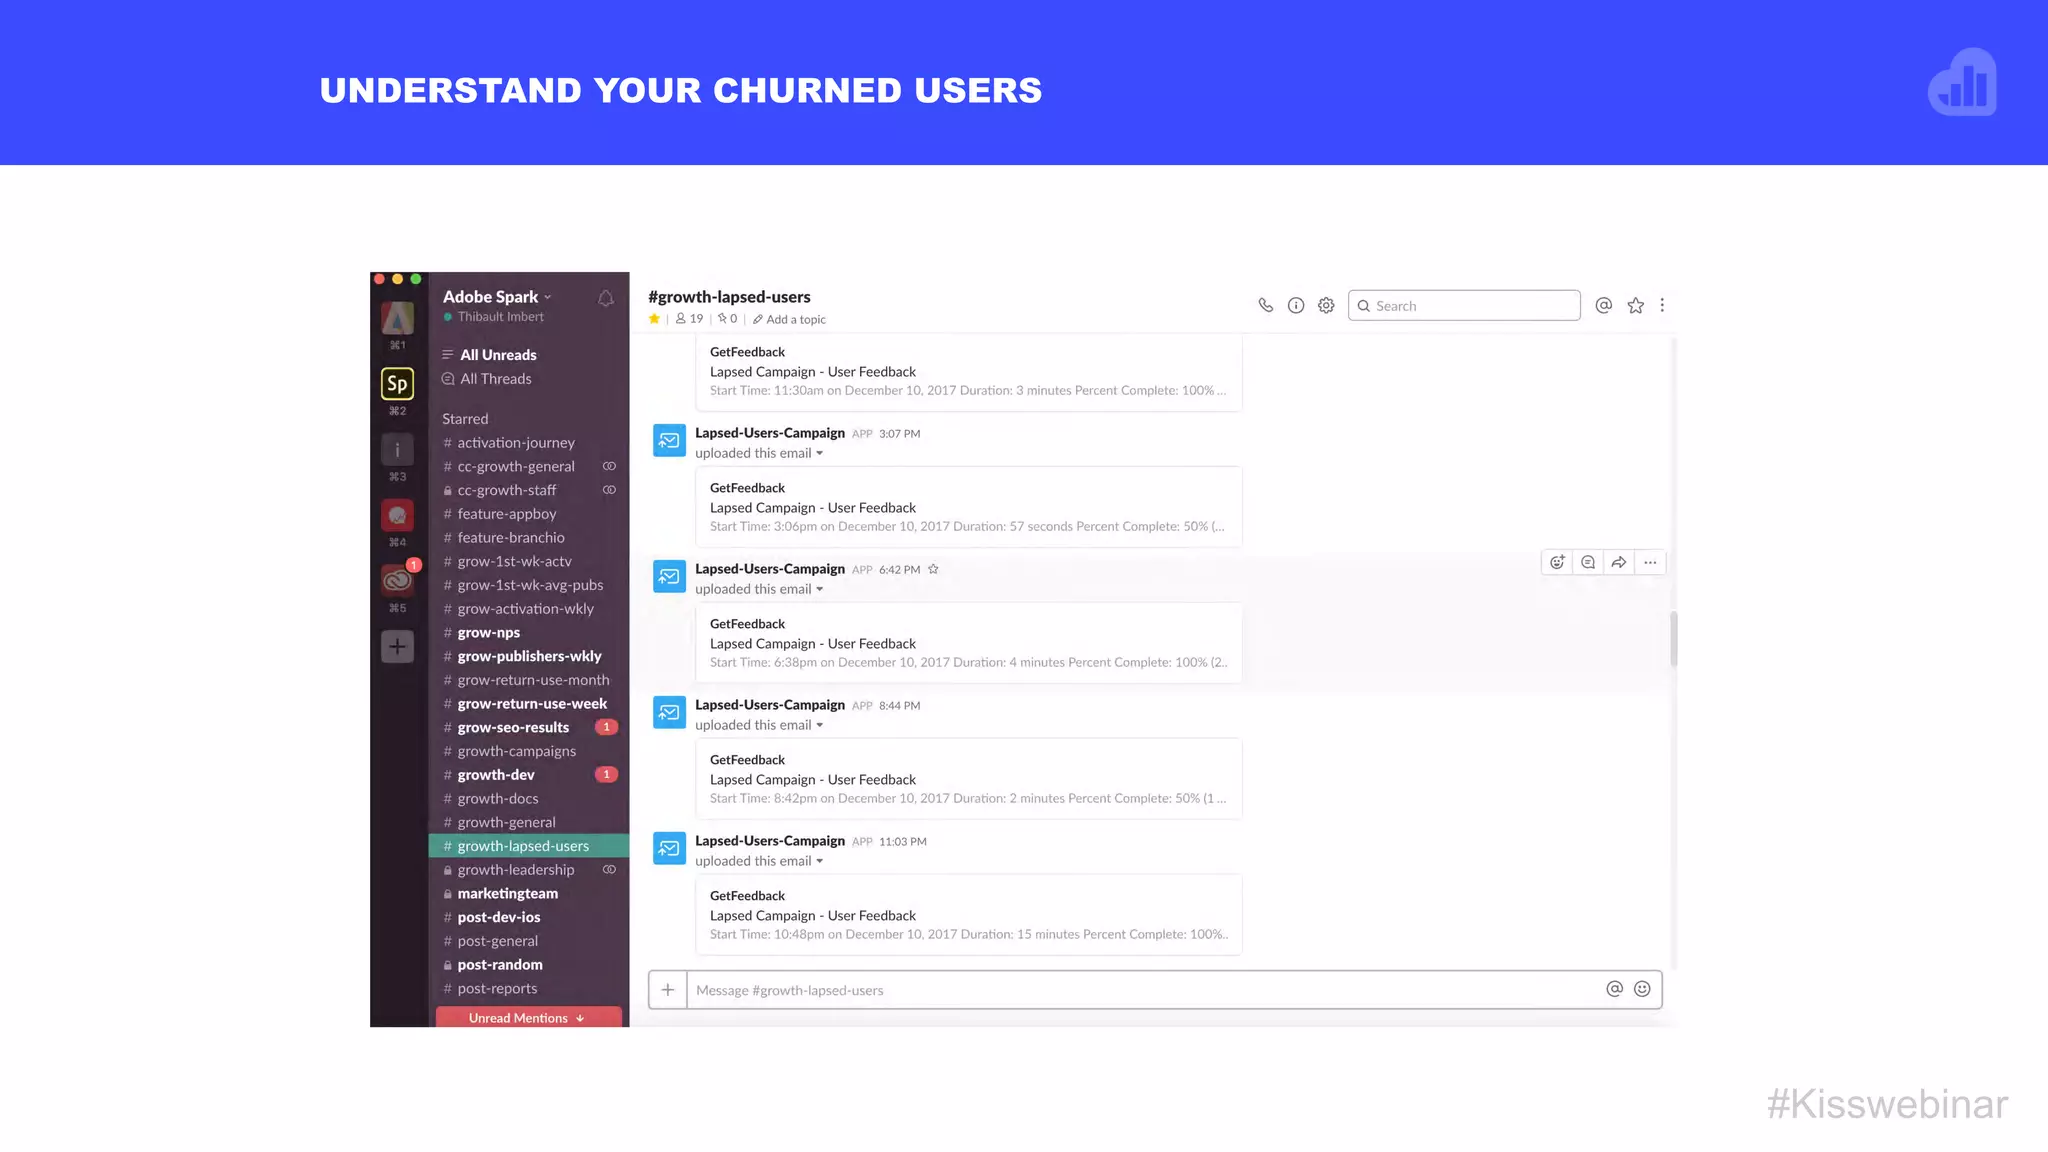This screenshot has width=2048, height=1152.
Task: Switch to Creative Cloud workspace icon
Action: [x=397, y=580]
